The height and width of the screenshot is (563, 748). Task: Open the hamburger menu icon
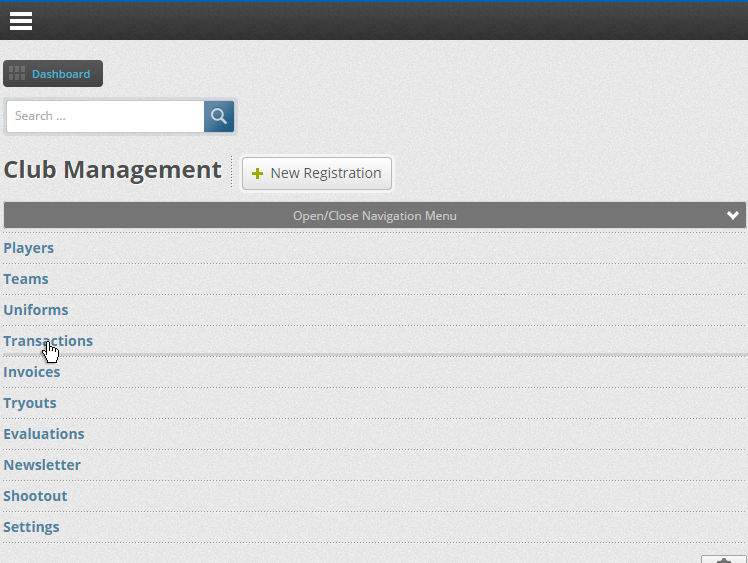[21, 21]
